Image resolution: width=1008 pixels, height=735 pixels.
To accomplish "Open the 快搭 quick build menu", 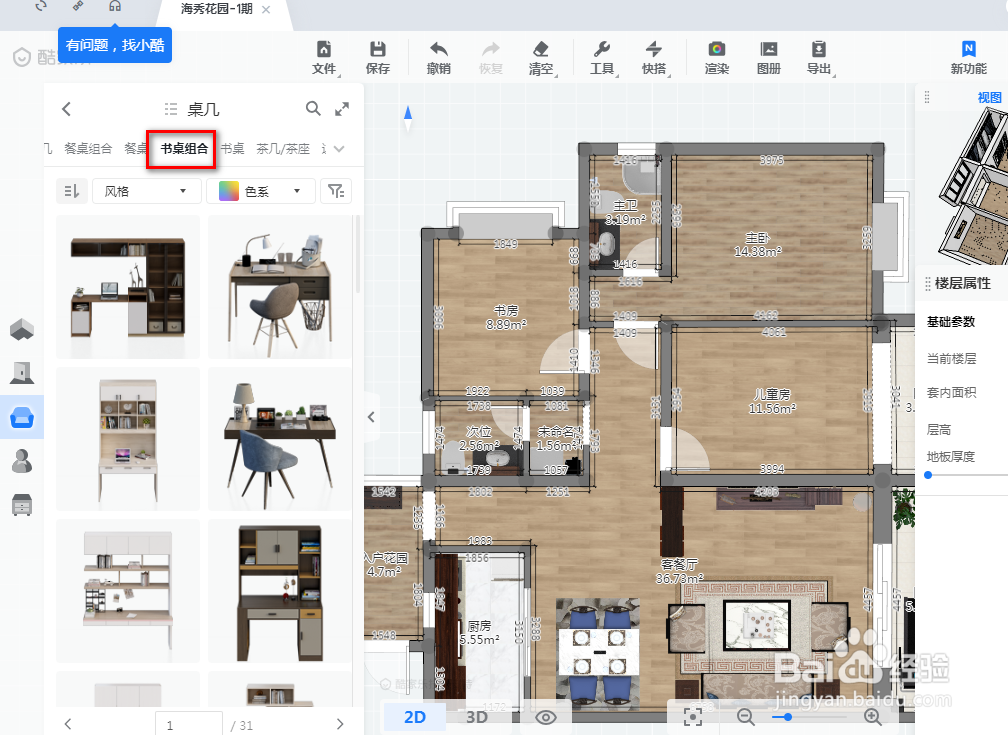I will pyautogui.click(x=654, y=58).
